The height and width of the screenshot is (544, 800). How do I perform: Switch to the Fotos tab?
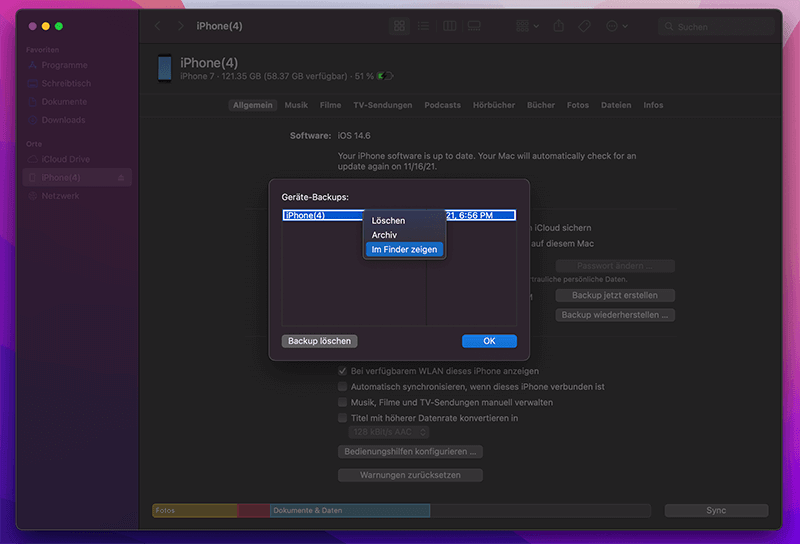coord(578,105)
